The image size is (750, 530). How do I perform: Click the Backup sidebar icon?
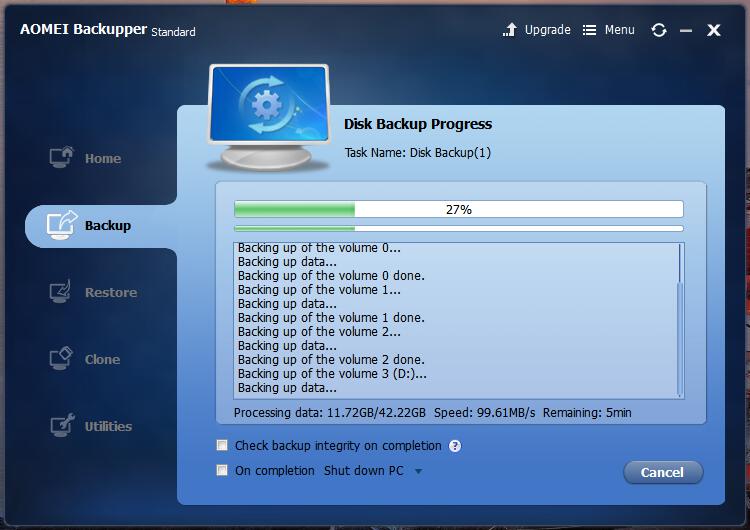(62, 225)
